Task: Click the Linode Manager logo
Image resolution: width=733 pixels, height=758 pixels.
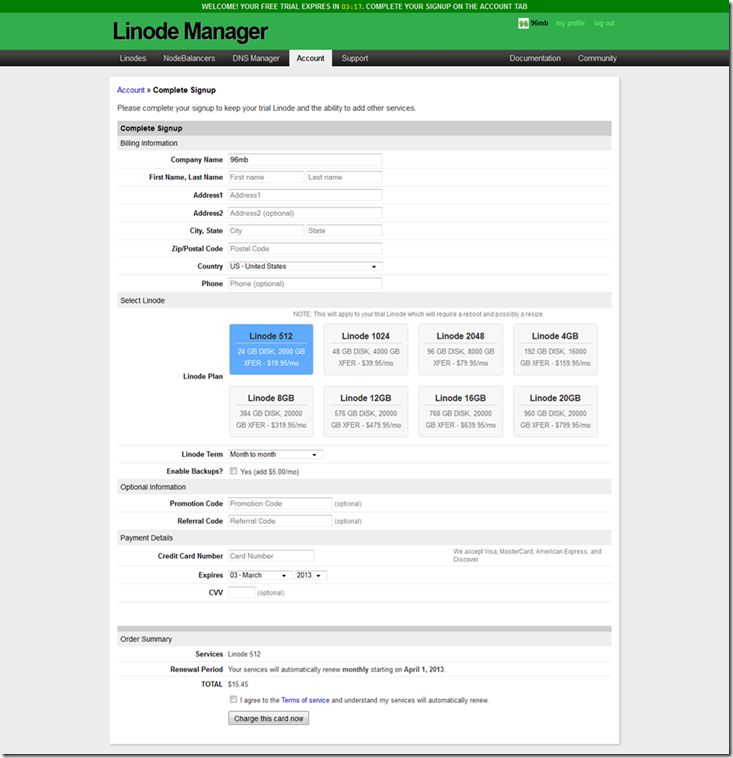Action: click(190, 31)
